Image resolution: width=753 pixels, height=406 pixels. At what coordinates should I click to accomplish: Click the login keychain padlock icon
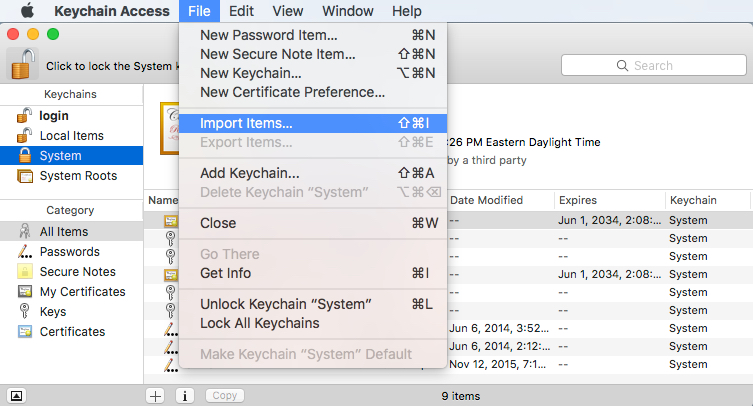[24, 115]
